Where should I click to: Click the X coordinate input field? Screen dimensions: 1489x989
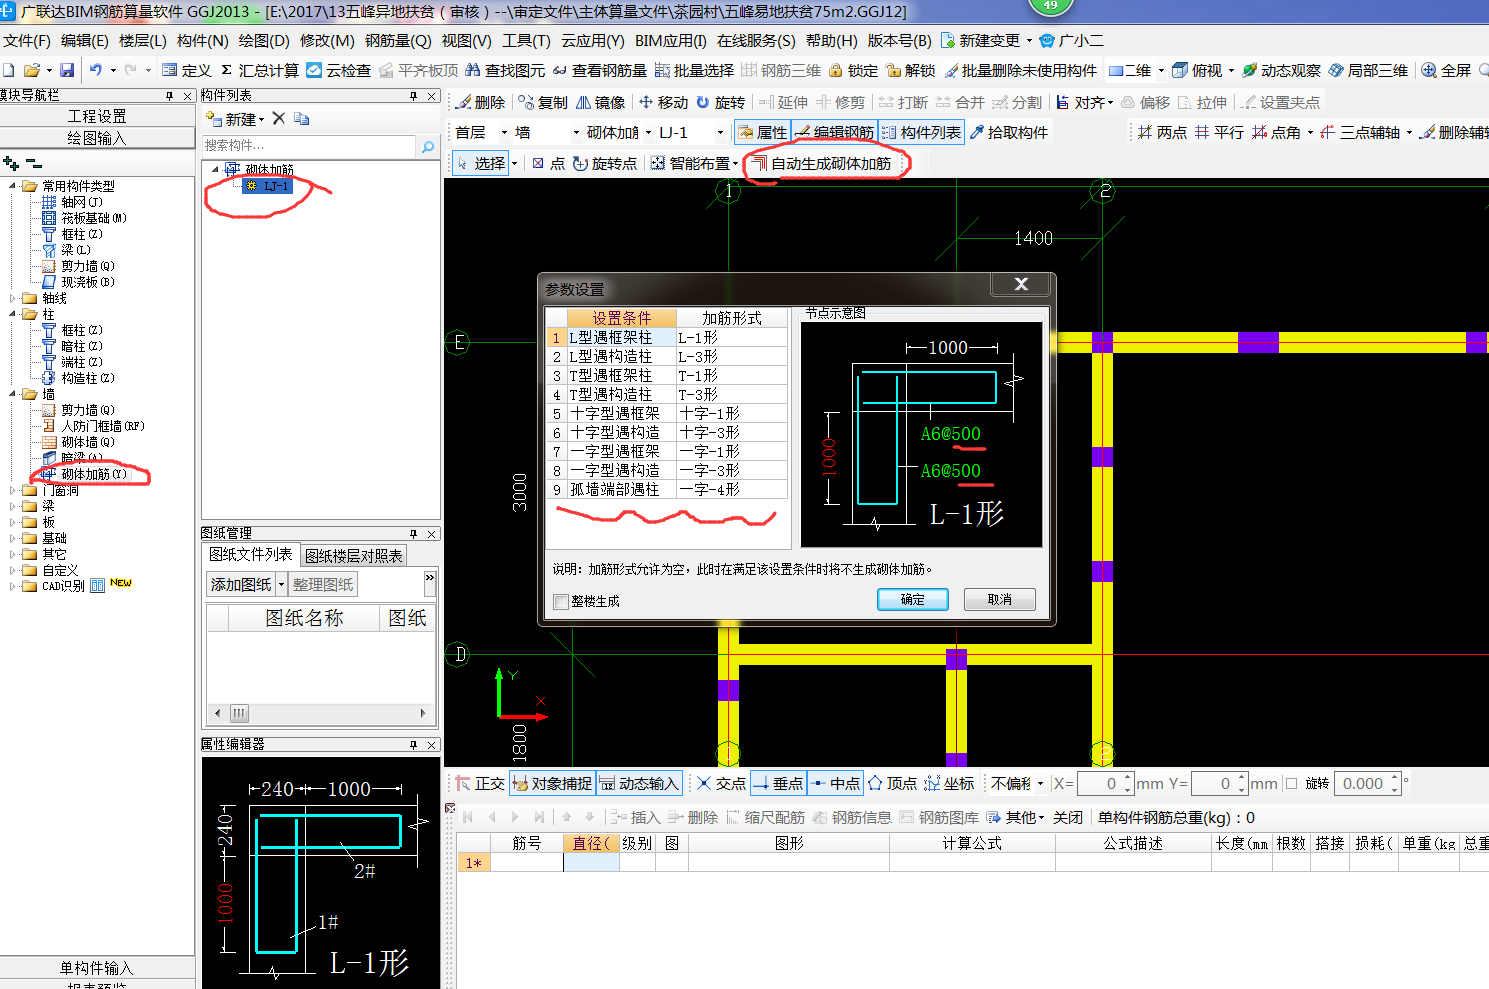click(1105, 784)
